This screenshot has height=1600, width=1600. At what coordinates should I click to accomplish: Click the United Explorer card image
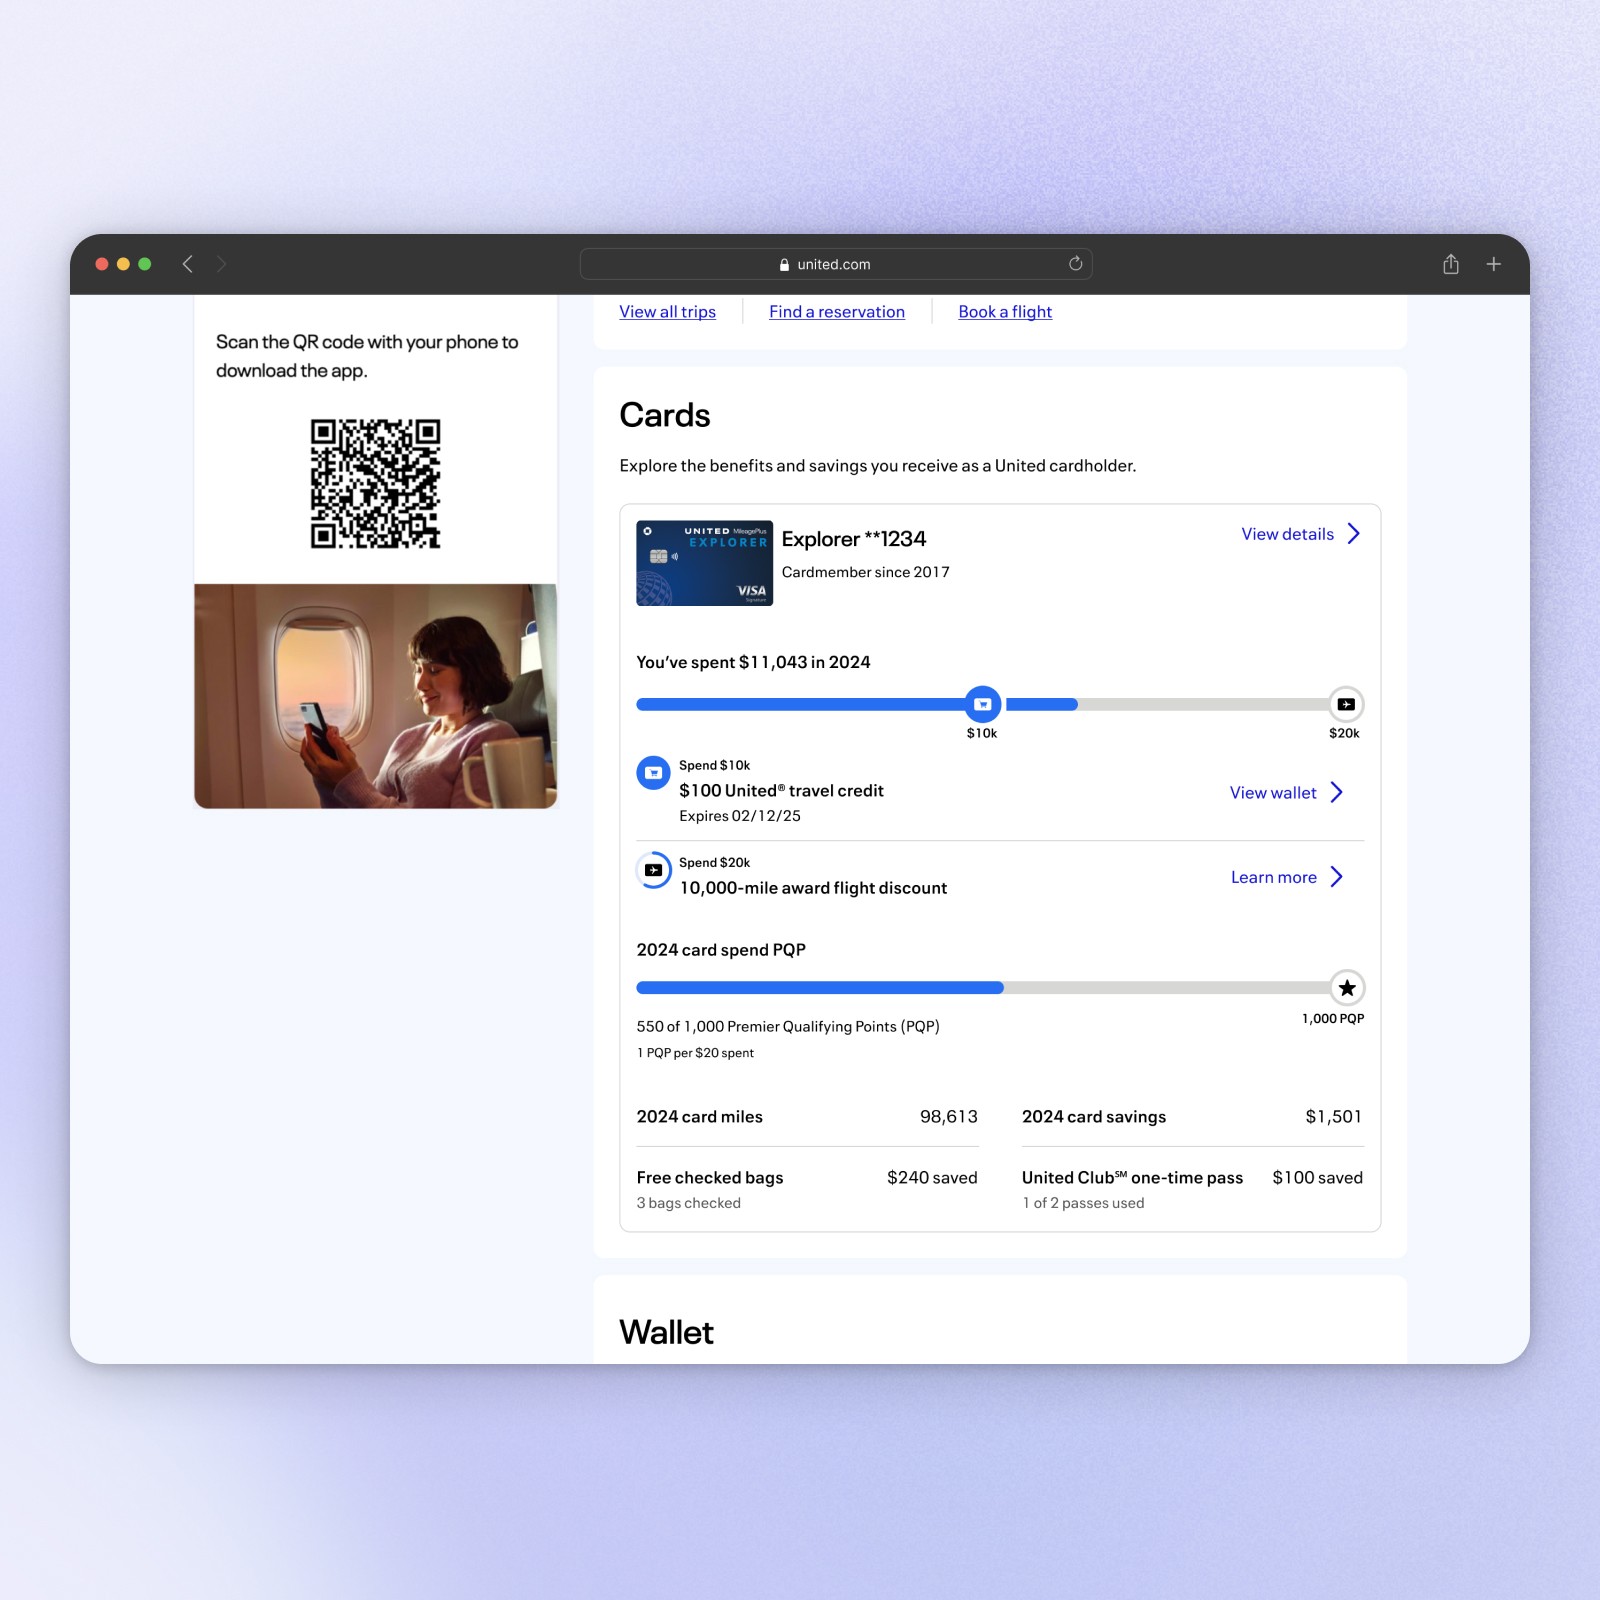[x=705, y=563]
